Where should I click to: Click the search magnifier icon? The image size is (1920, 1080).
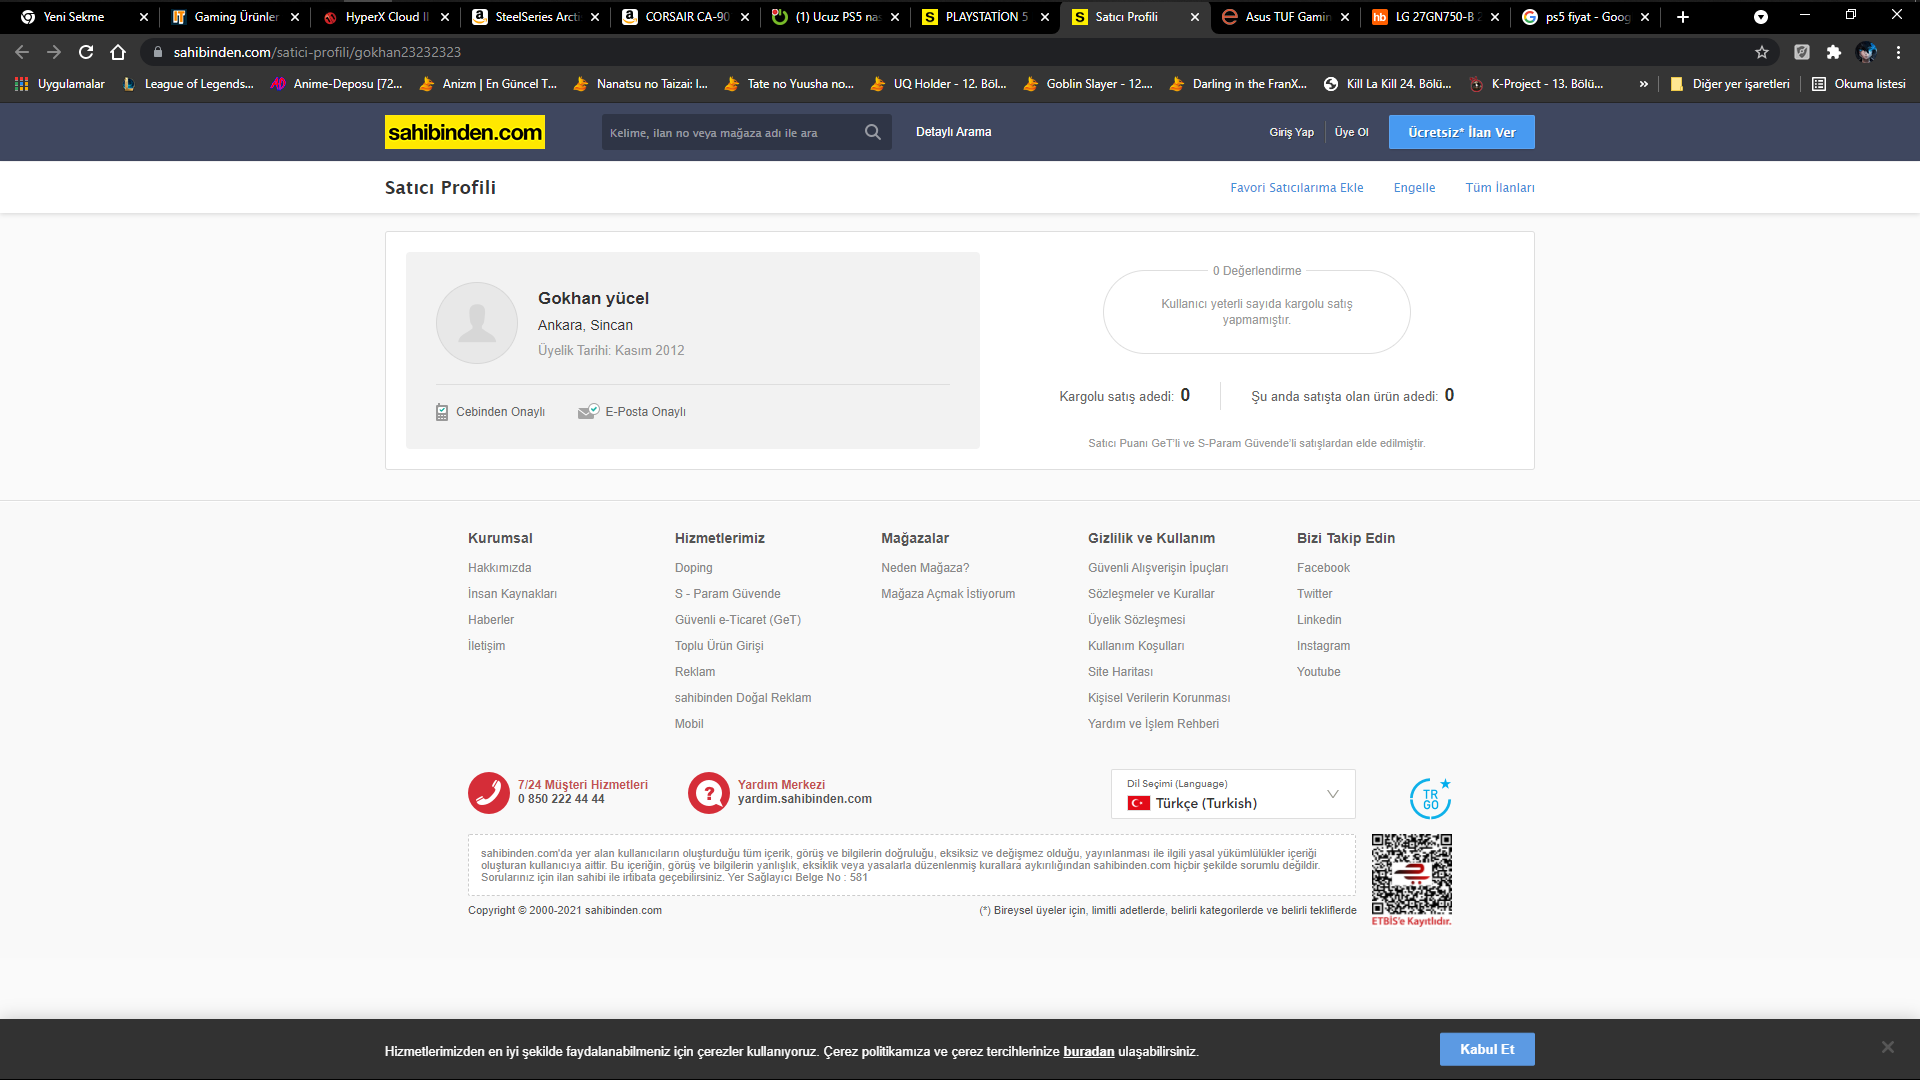click(x=872, y=132)
